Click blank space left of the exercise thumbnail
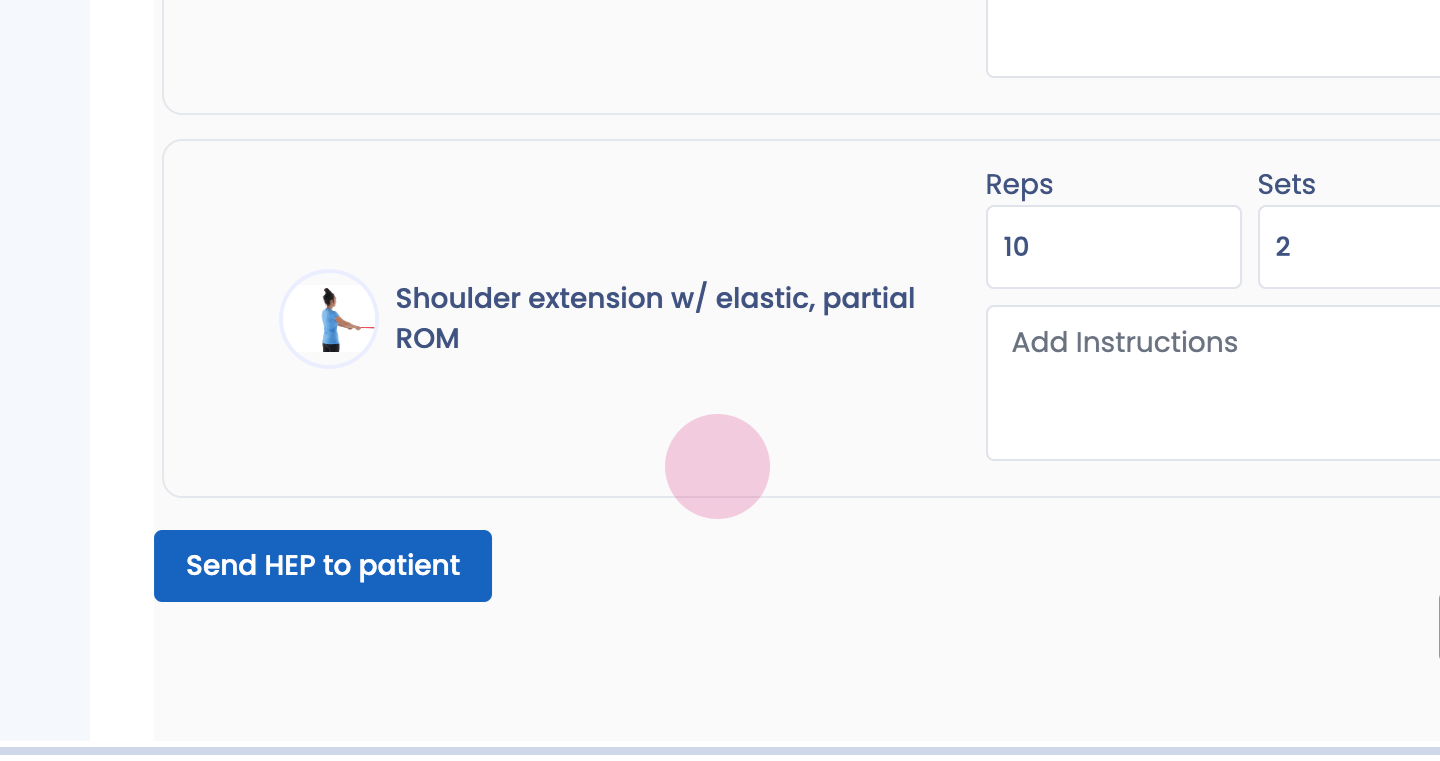This screenshot has height=761, width=1440. click(x=222, y=319)
